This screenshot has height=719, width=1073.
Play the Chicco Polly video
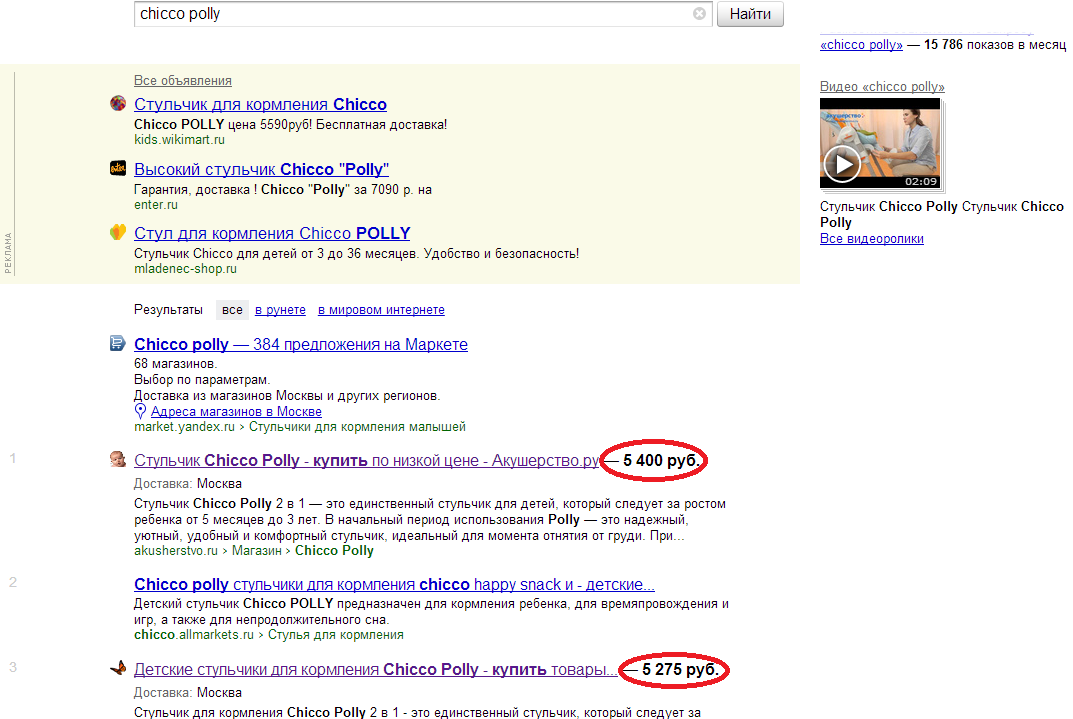point(841,164)
